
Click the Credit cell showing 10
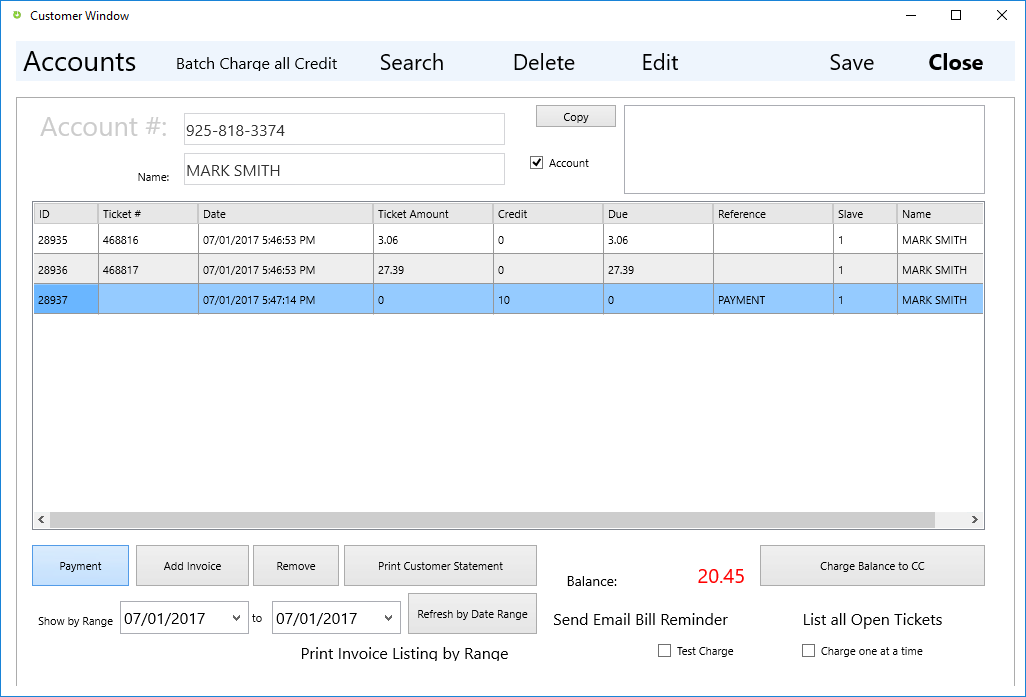coord(548,300)
